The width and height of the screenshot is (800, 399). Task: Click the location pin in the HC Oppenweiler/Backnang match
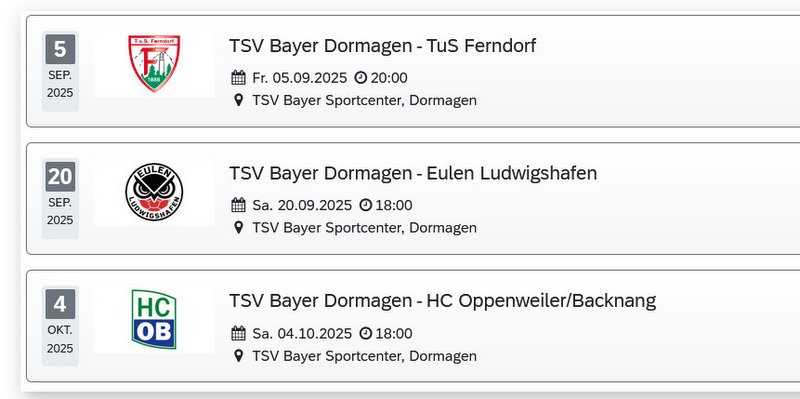pos(238,355)
